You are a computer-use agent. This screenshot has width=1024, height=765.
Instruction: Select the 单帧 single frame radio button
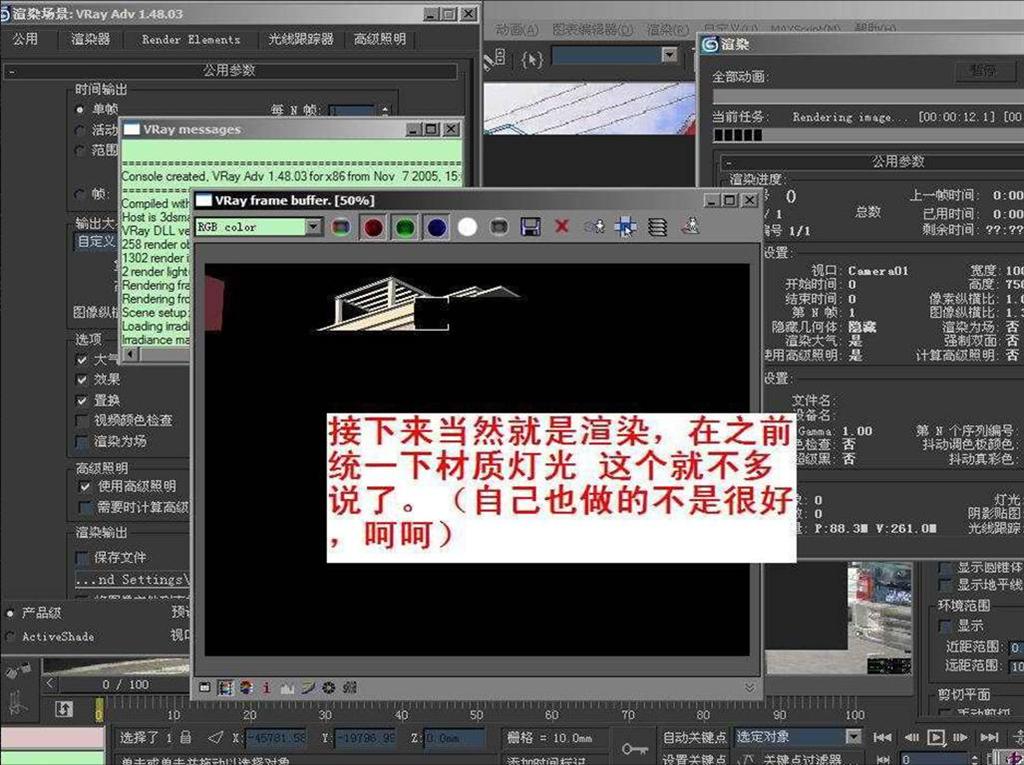point(80,109)
